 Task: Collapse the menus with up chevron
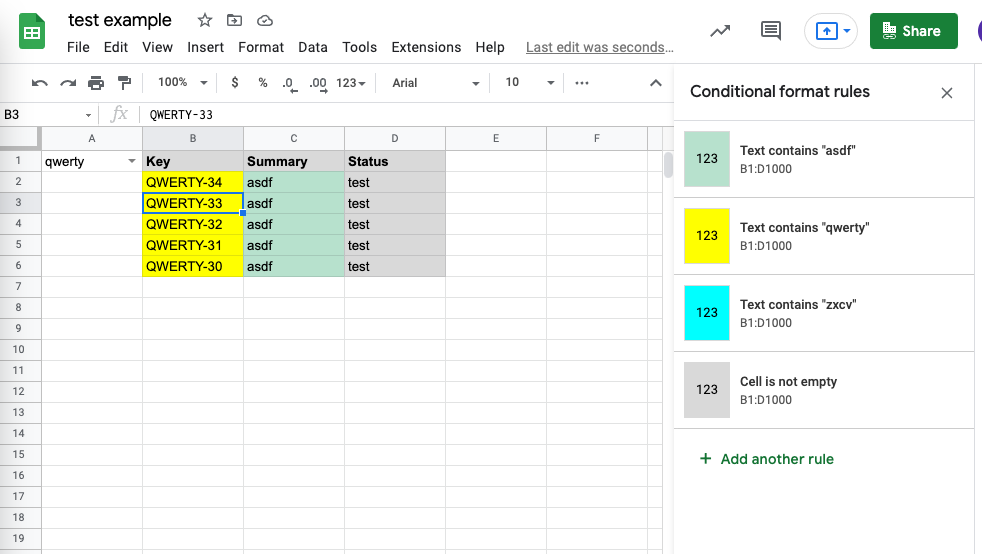click(x=656, y=83)
